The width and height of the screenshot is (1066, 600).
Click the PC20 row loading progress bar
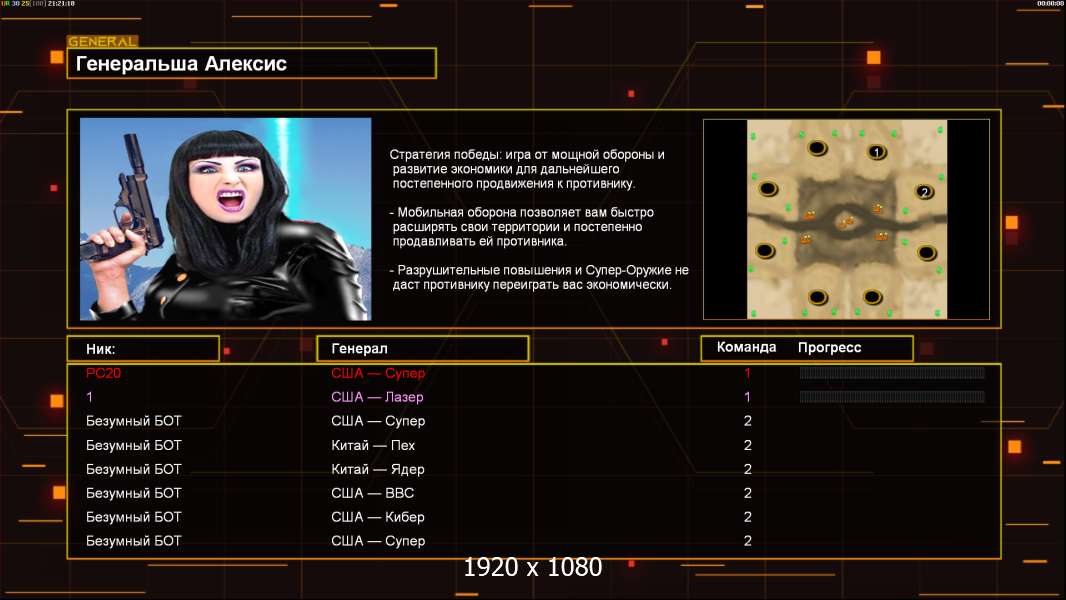pyautogui.click(x=891, y=372)
